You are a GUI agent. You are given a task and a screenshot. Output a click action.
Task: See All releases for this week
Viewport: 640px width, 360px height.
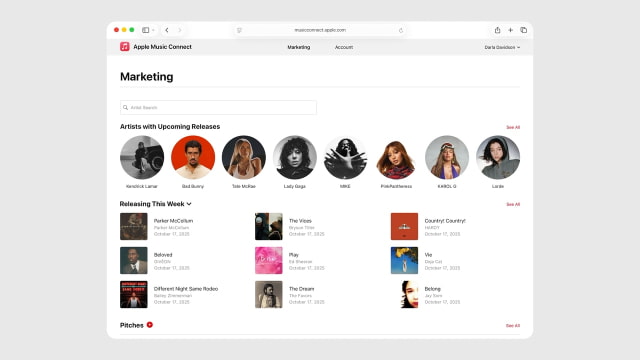tap(513, 204)
